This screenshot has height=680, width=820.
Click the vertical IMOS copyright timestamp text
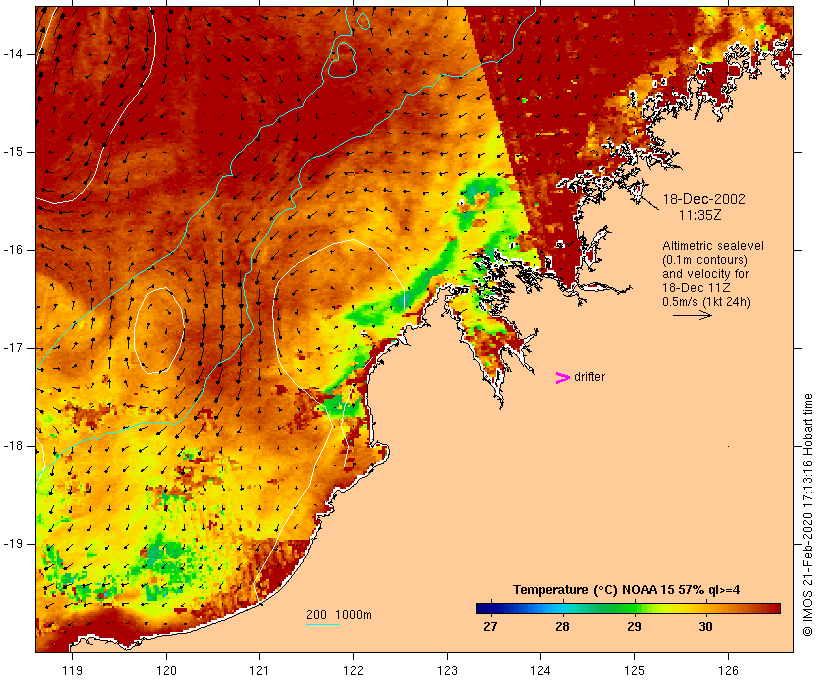pos(807,515)
